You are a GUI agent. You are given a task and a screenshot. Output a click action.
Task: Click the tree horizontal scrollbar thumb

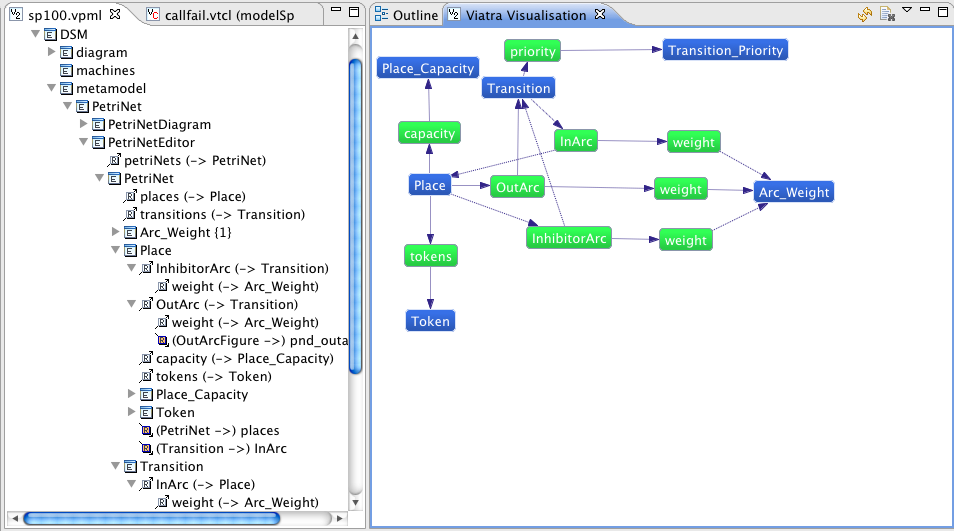tap(151, 518)
